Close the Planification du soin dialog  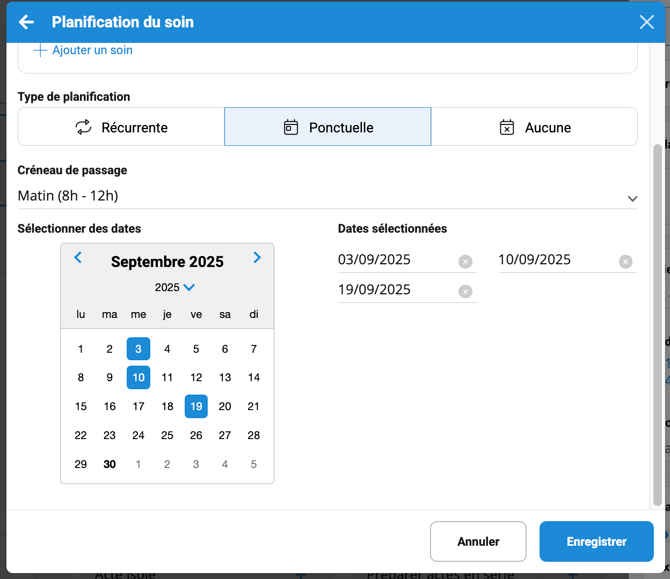[647, 22]
